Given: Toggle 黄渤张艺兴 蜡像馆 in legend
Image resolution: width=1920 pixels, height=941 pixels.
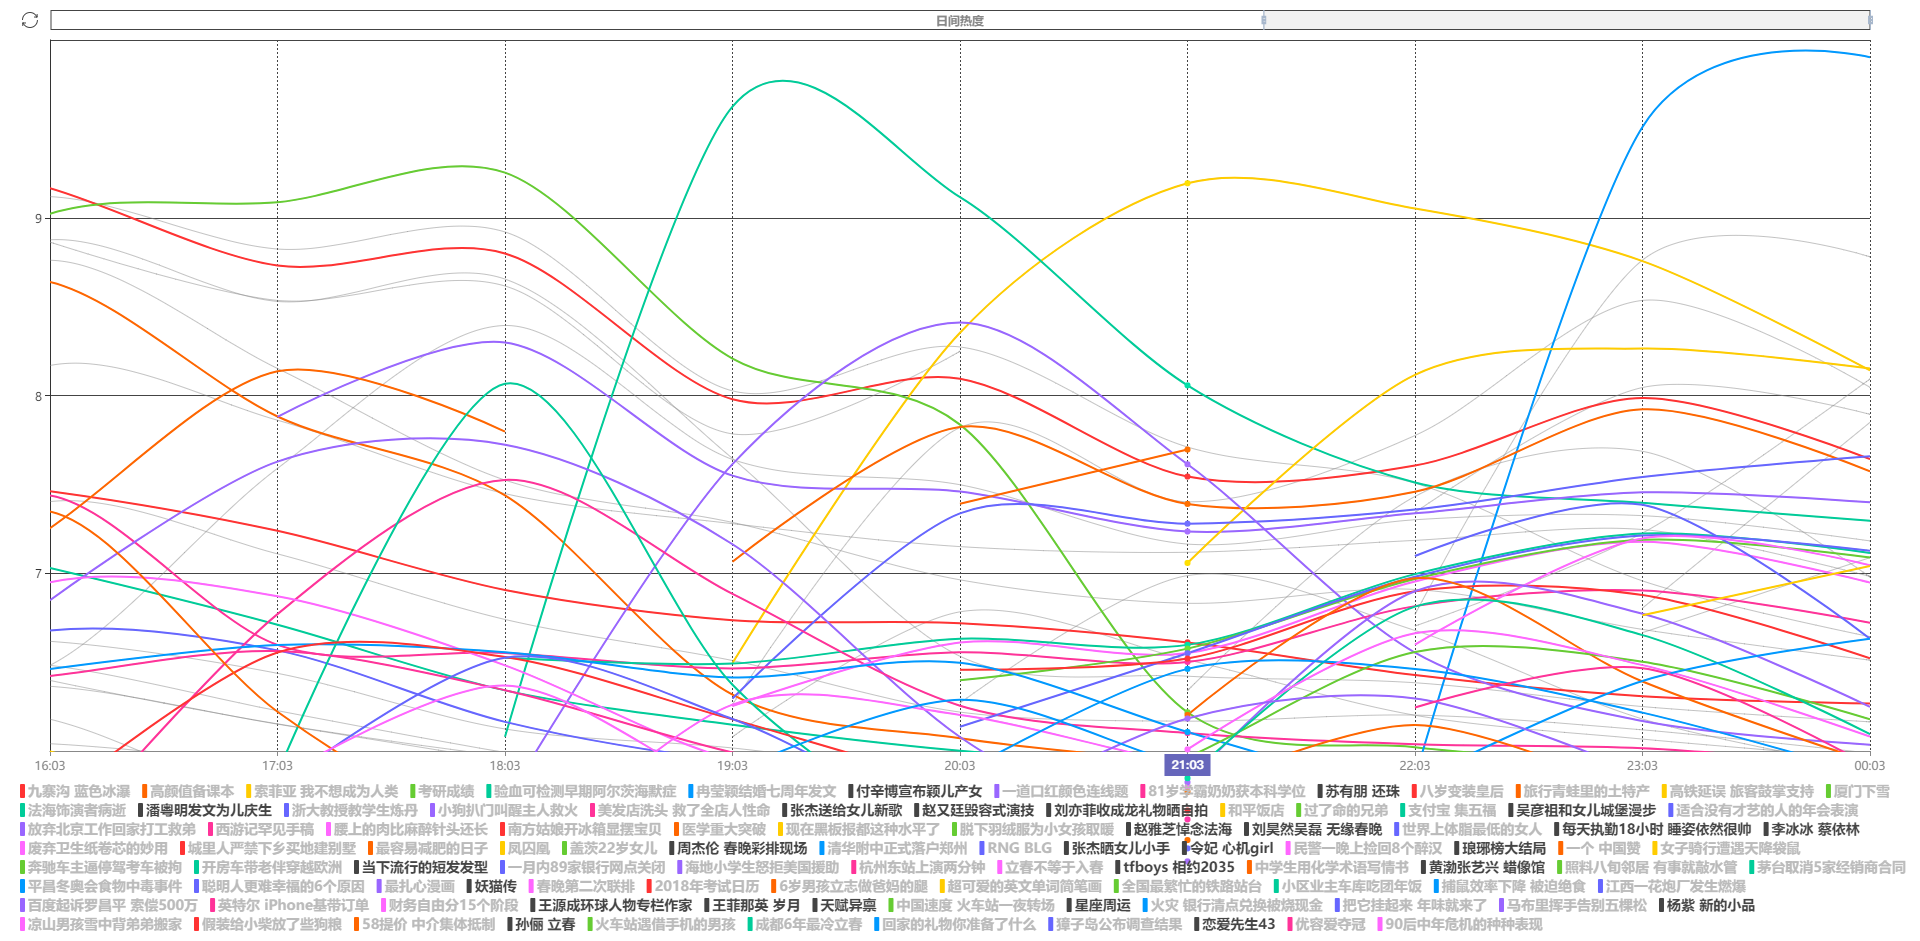Looking at the screenshot, I should [x=1482, y=867].
